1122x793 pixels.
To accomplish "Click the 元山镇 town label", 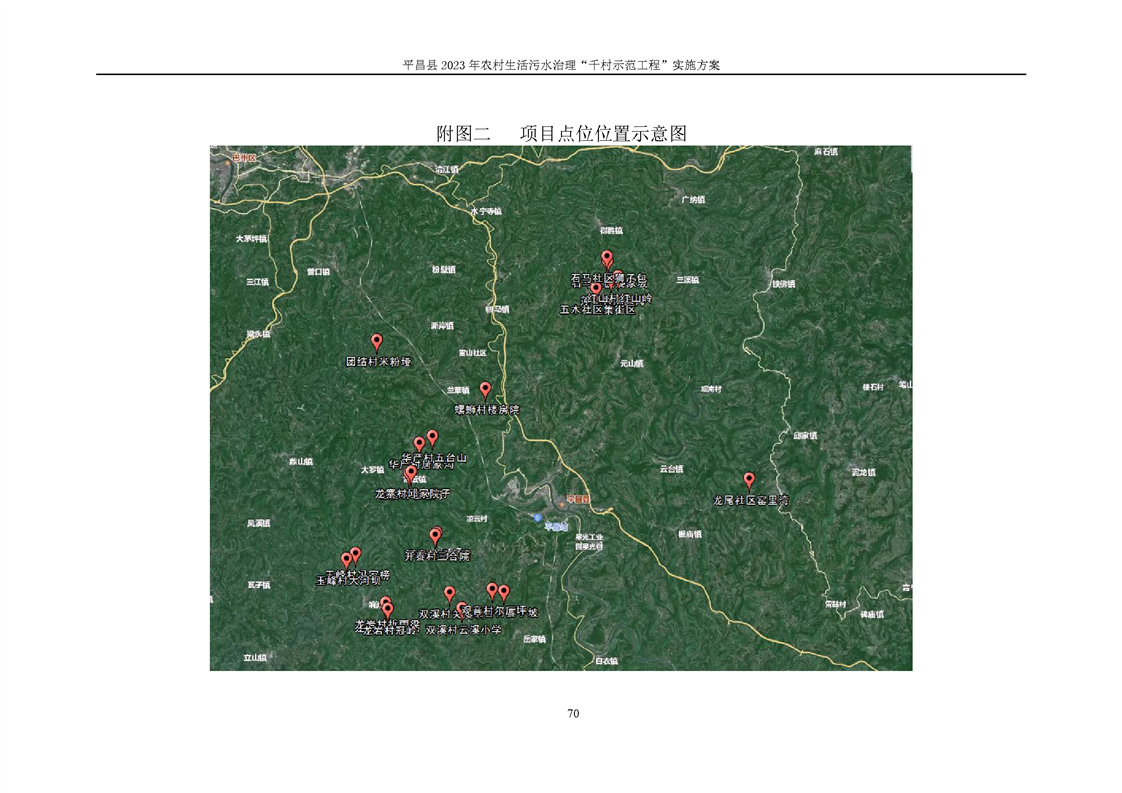I will tap(633, 364).
